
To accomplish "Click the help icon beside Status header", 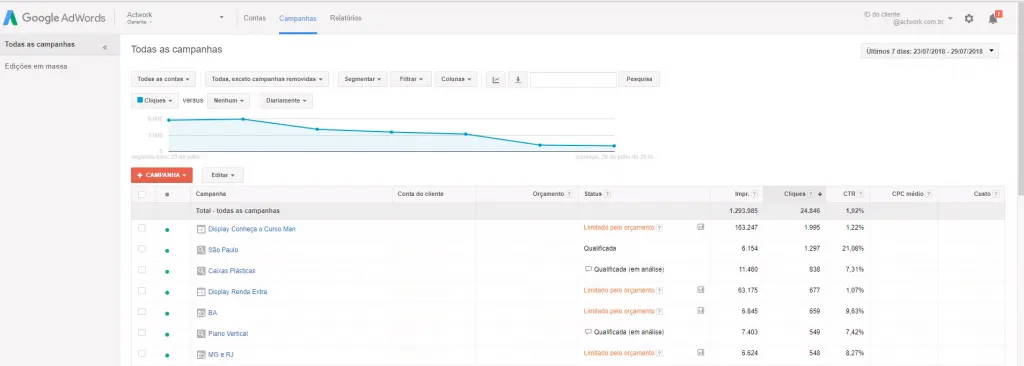I will click(x=607, y=194).
